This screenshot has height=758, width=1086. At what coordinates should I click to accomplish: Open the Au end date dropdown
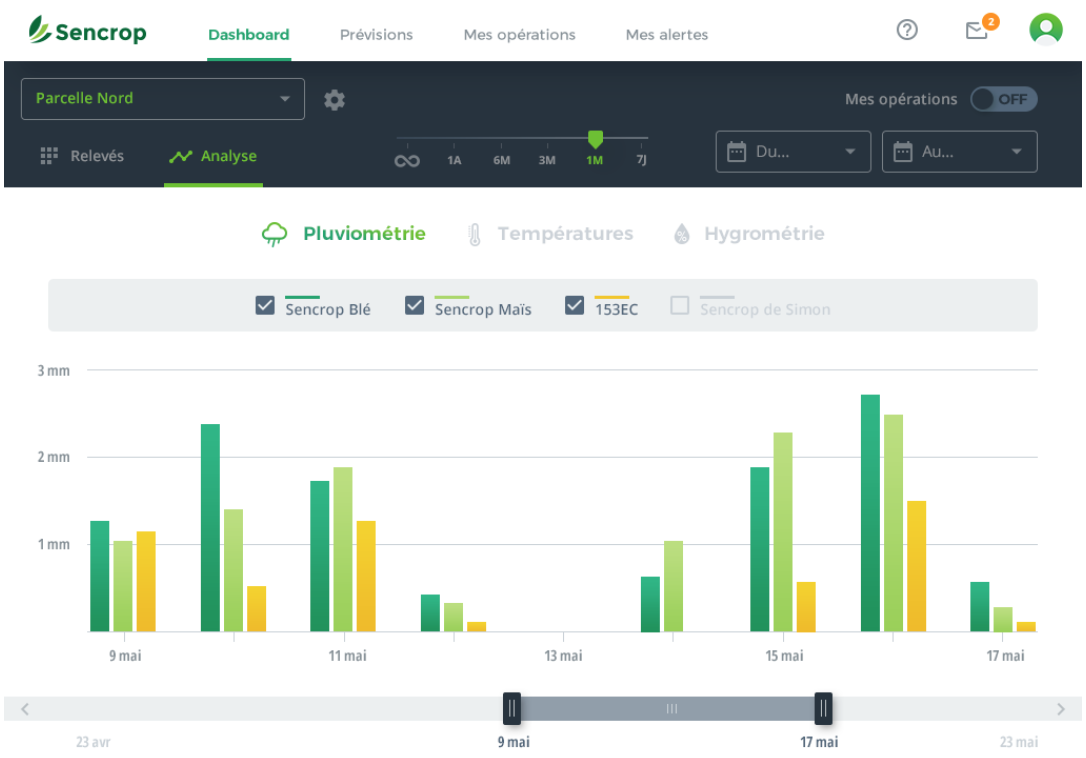[959, 152]
